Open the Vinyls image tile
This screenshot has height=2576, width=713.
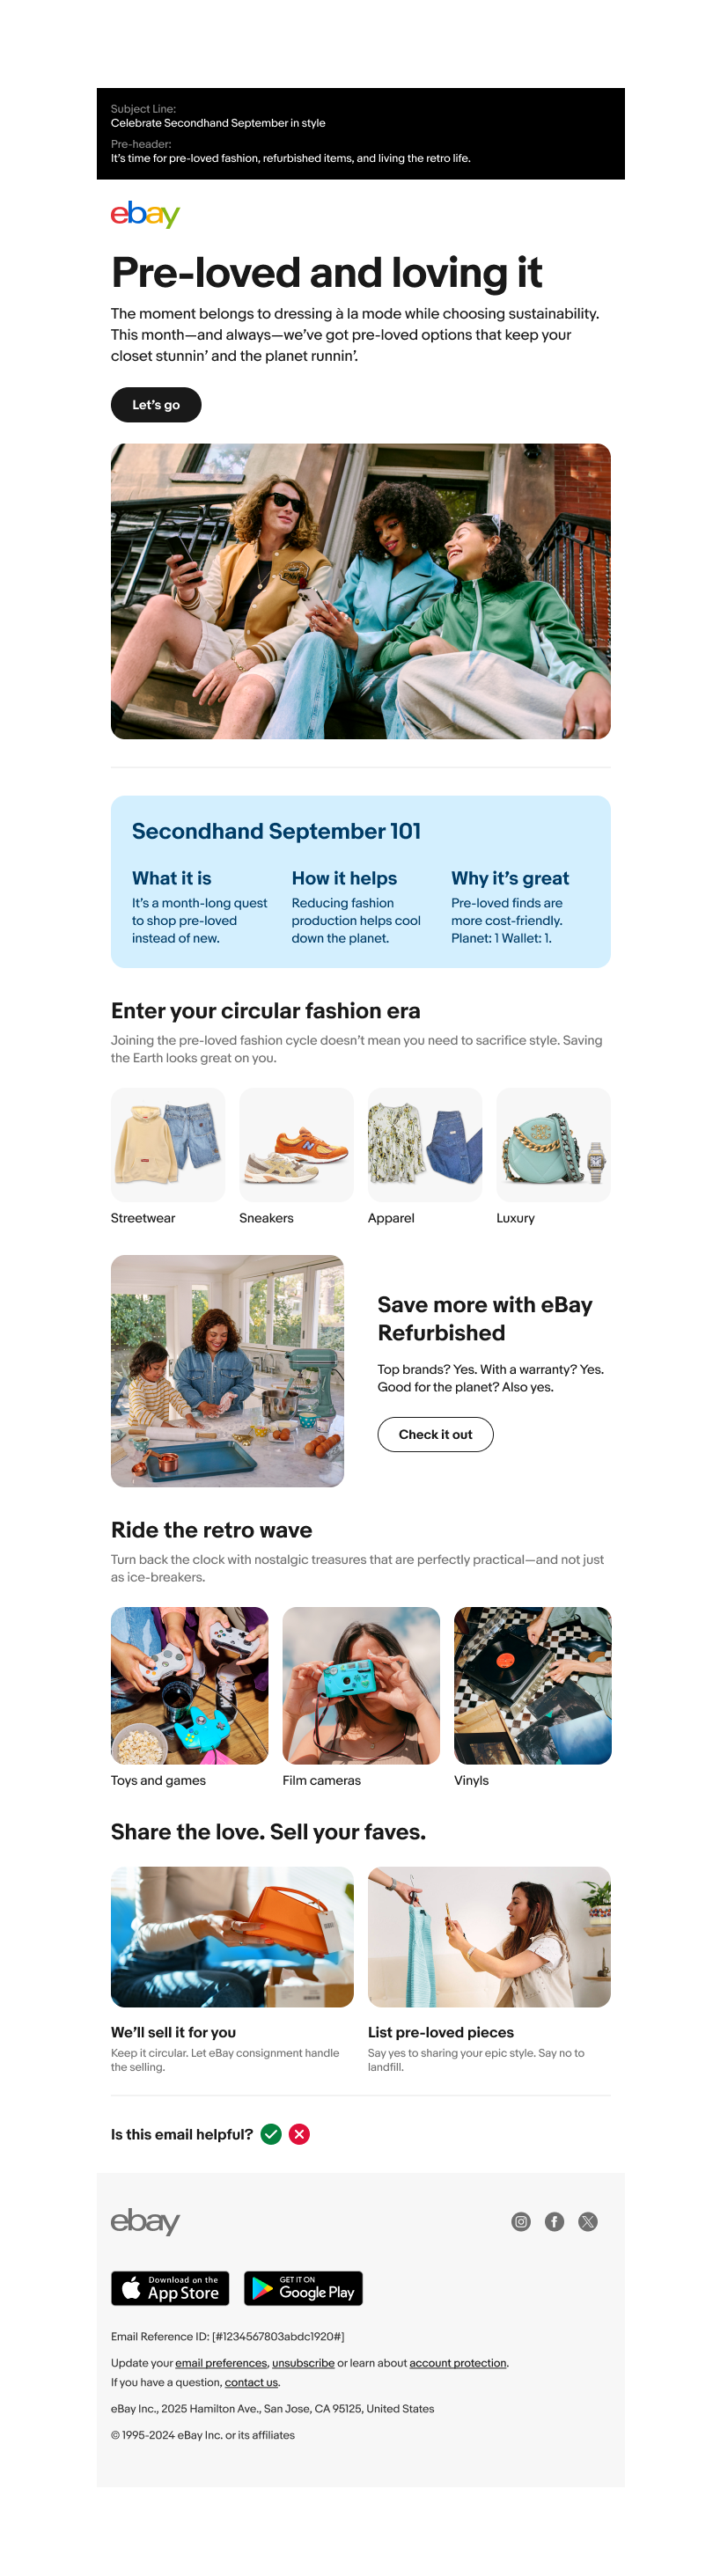532,1685
